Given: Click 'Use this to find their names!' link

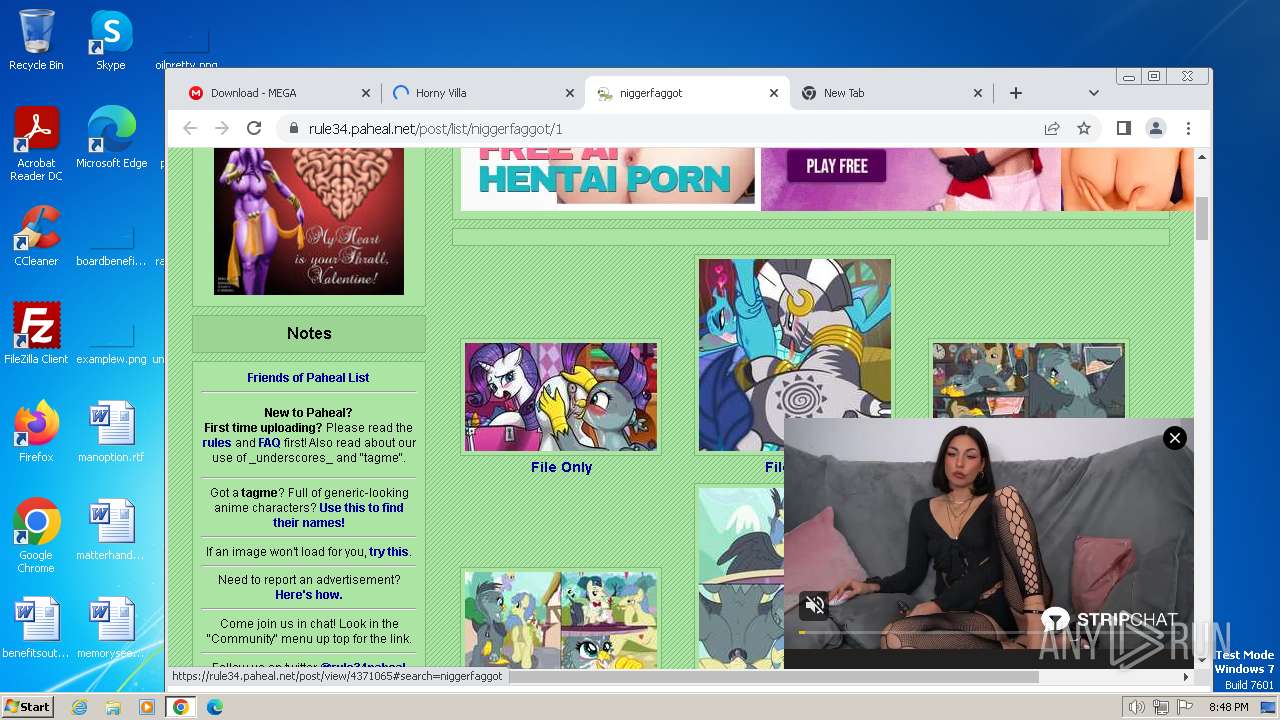Looking at the screenshot, I should pos(338,515).
